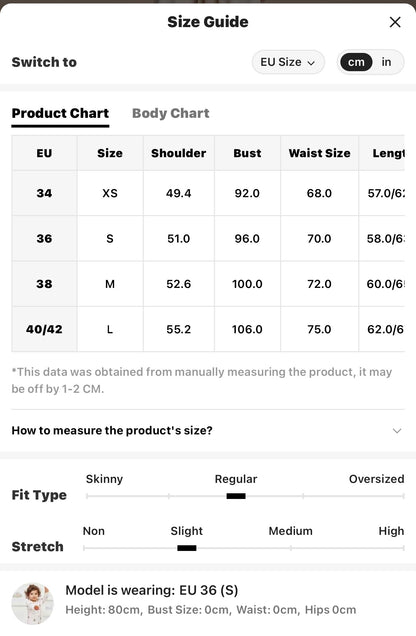Click the EU Size dropdown arrow

(311, 63)
